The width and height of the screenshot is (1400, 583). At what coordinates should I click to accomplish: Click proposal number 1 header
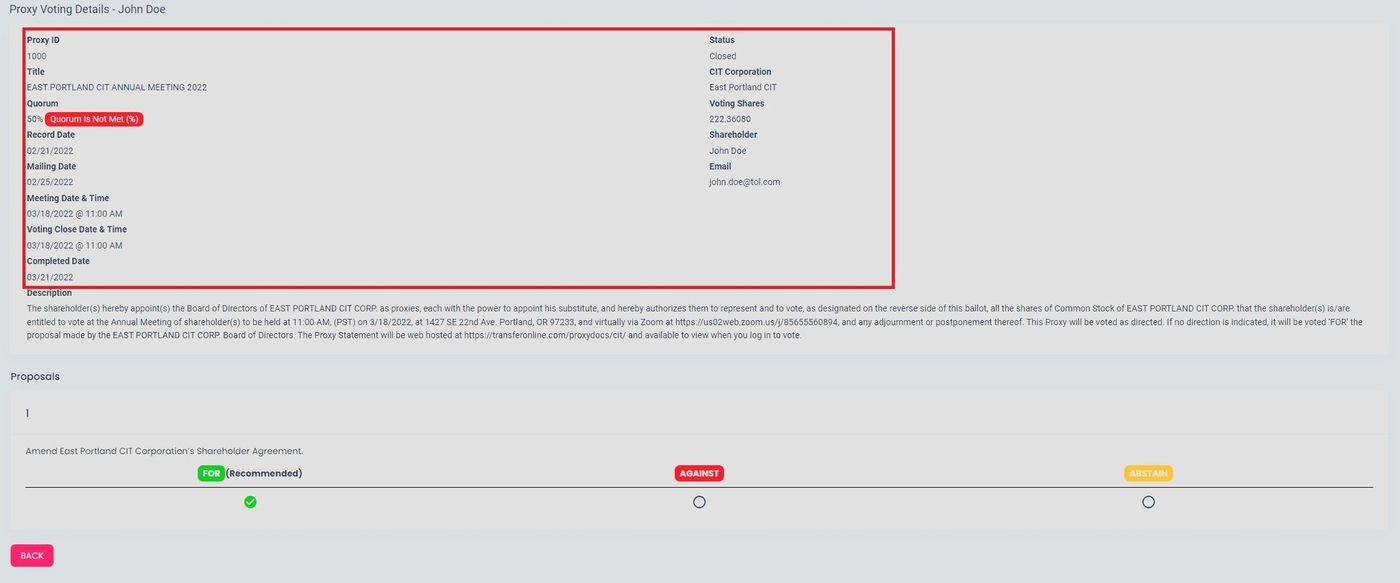(x=28, y=413)
